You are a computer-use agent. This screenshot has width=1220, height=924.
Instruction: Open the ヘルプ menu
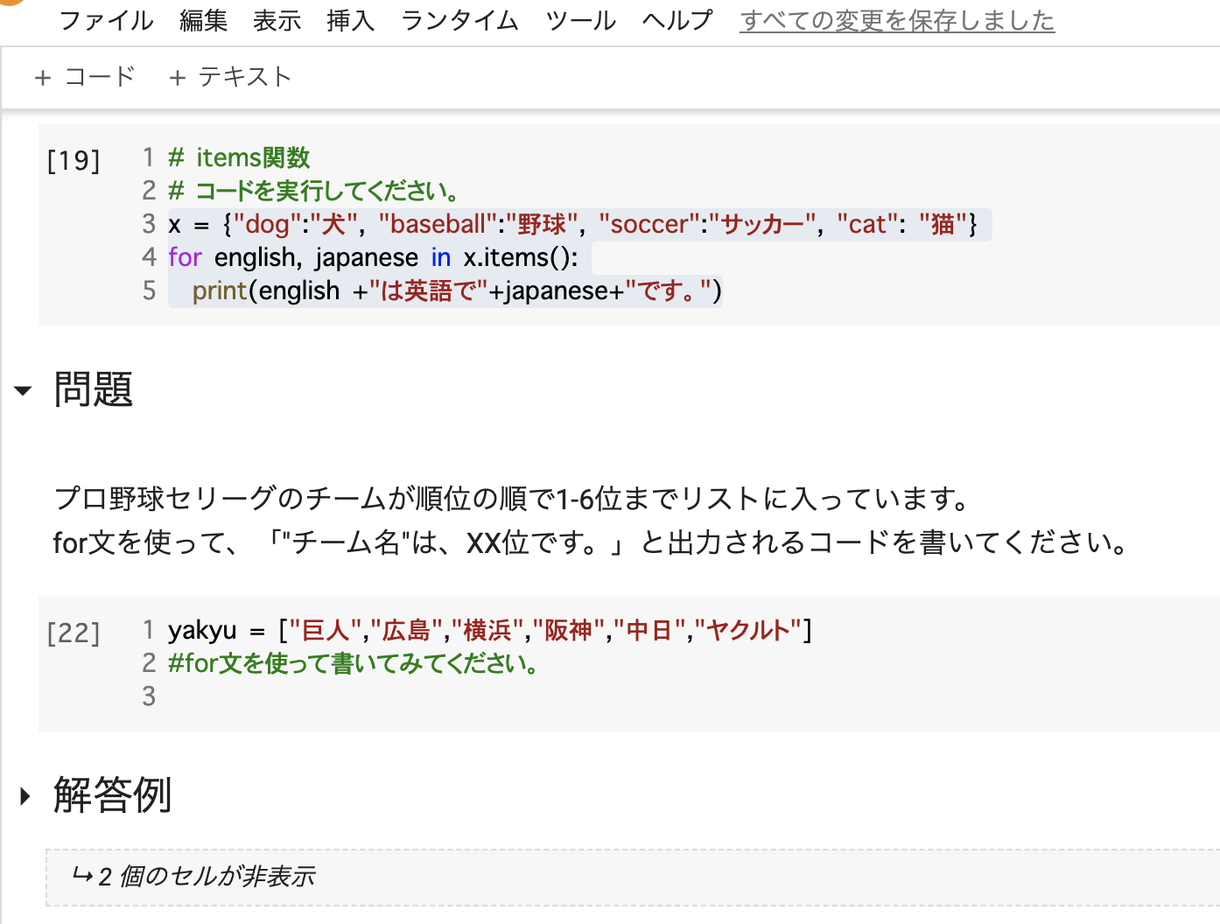point(676,20)
